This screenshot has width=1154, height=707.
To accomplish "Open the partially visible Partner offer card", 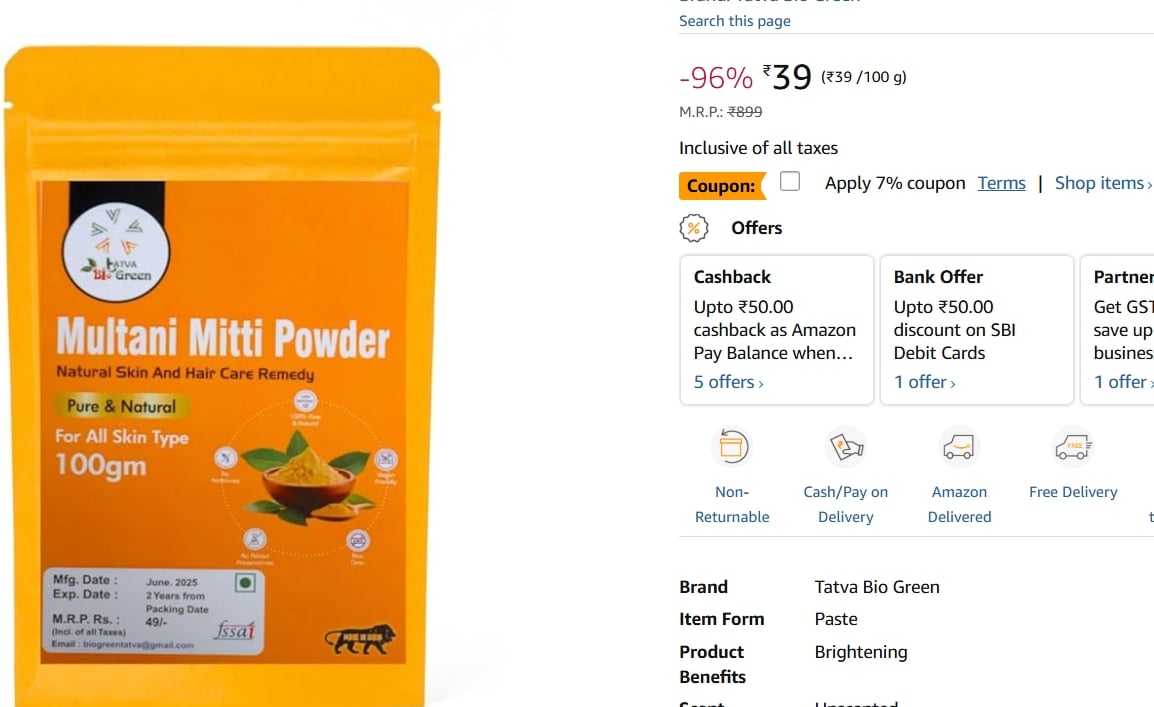I will pos(1117,330).
